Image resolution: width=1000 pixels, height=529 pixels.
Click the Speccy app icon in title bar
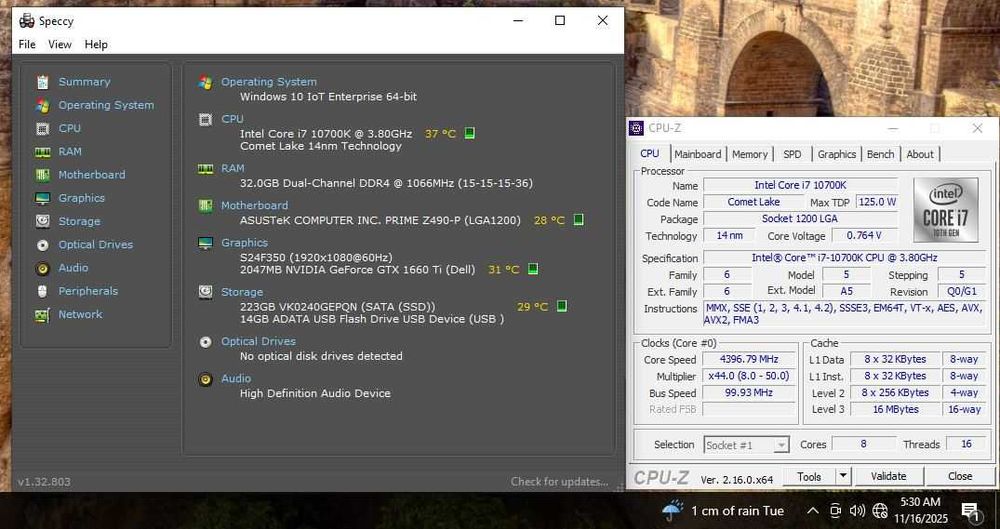coord(27,21)
